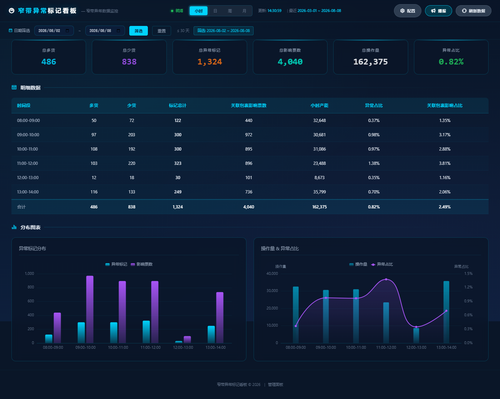Viewport: 500px width, 399px height.
Task: Click the 08:00-09:00 cell in the table
Action: tap(28, 120)
